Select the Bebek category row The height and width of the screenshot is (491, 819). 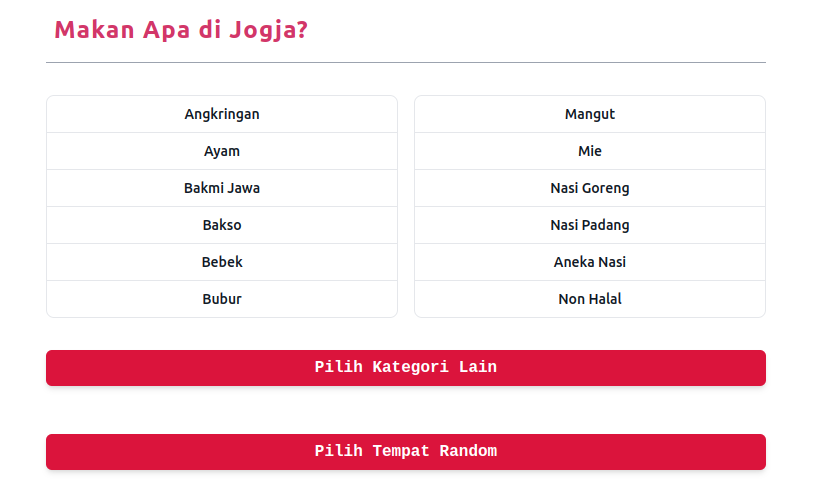(x=222, y=262)
